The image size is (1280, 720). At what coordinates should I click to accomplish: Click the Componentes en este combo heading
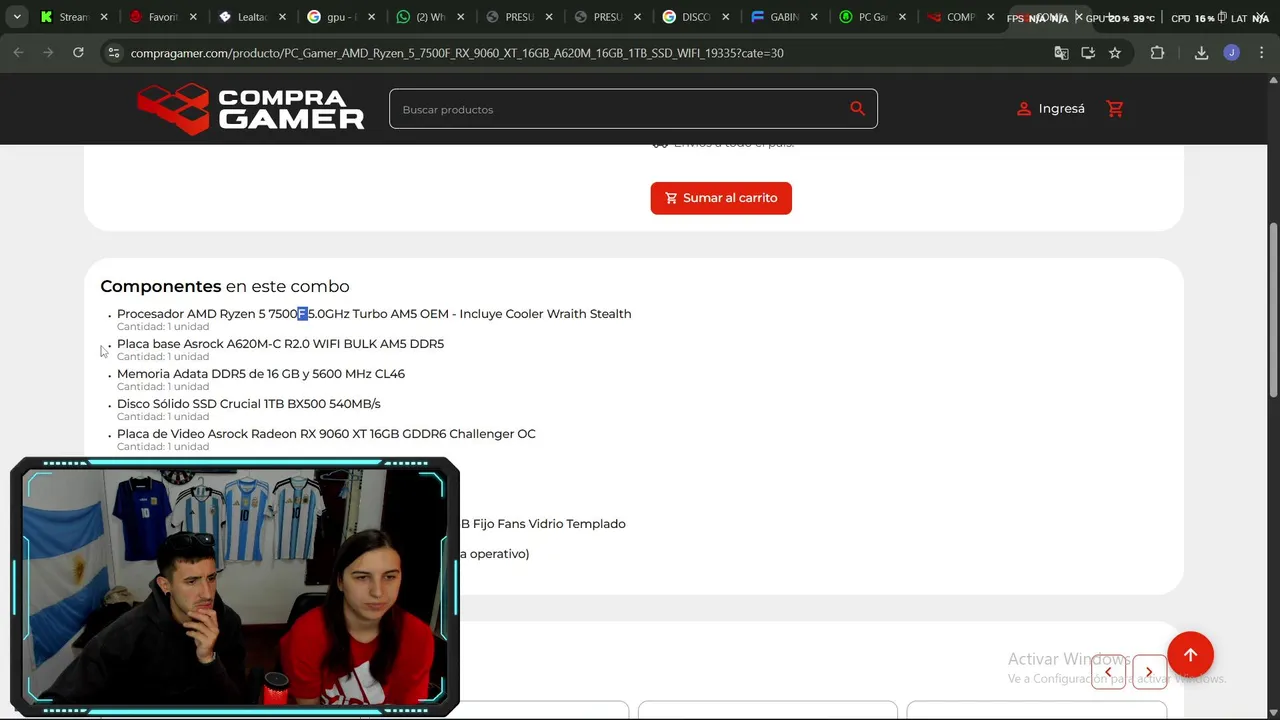pos(225,287)
